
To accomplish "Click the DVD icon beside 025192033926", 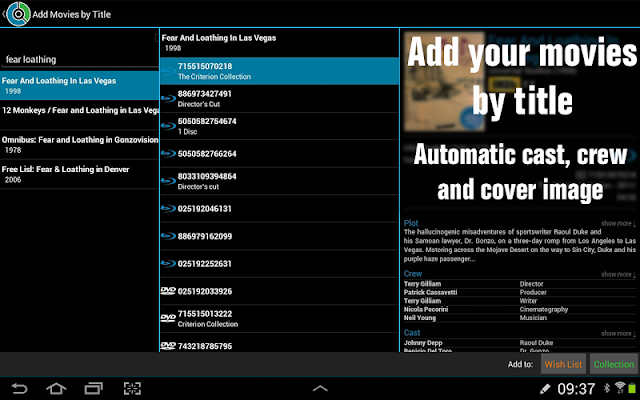I will click(168, 291).
